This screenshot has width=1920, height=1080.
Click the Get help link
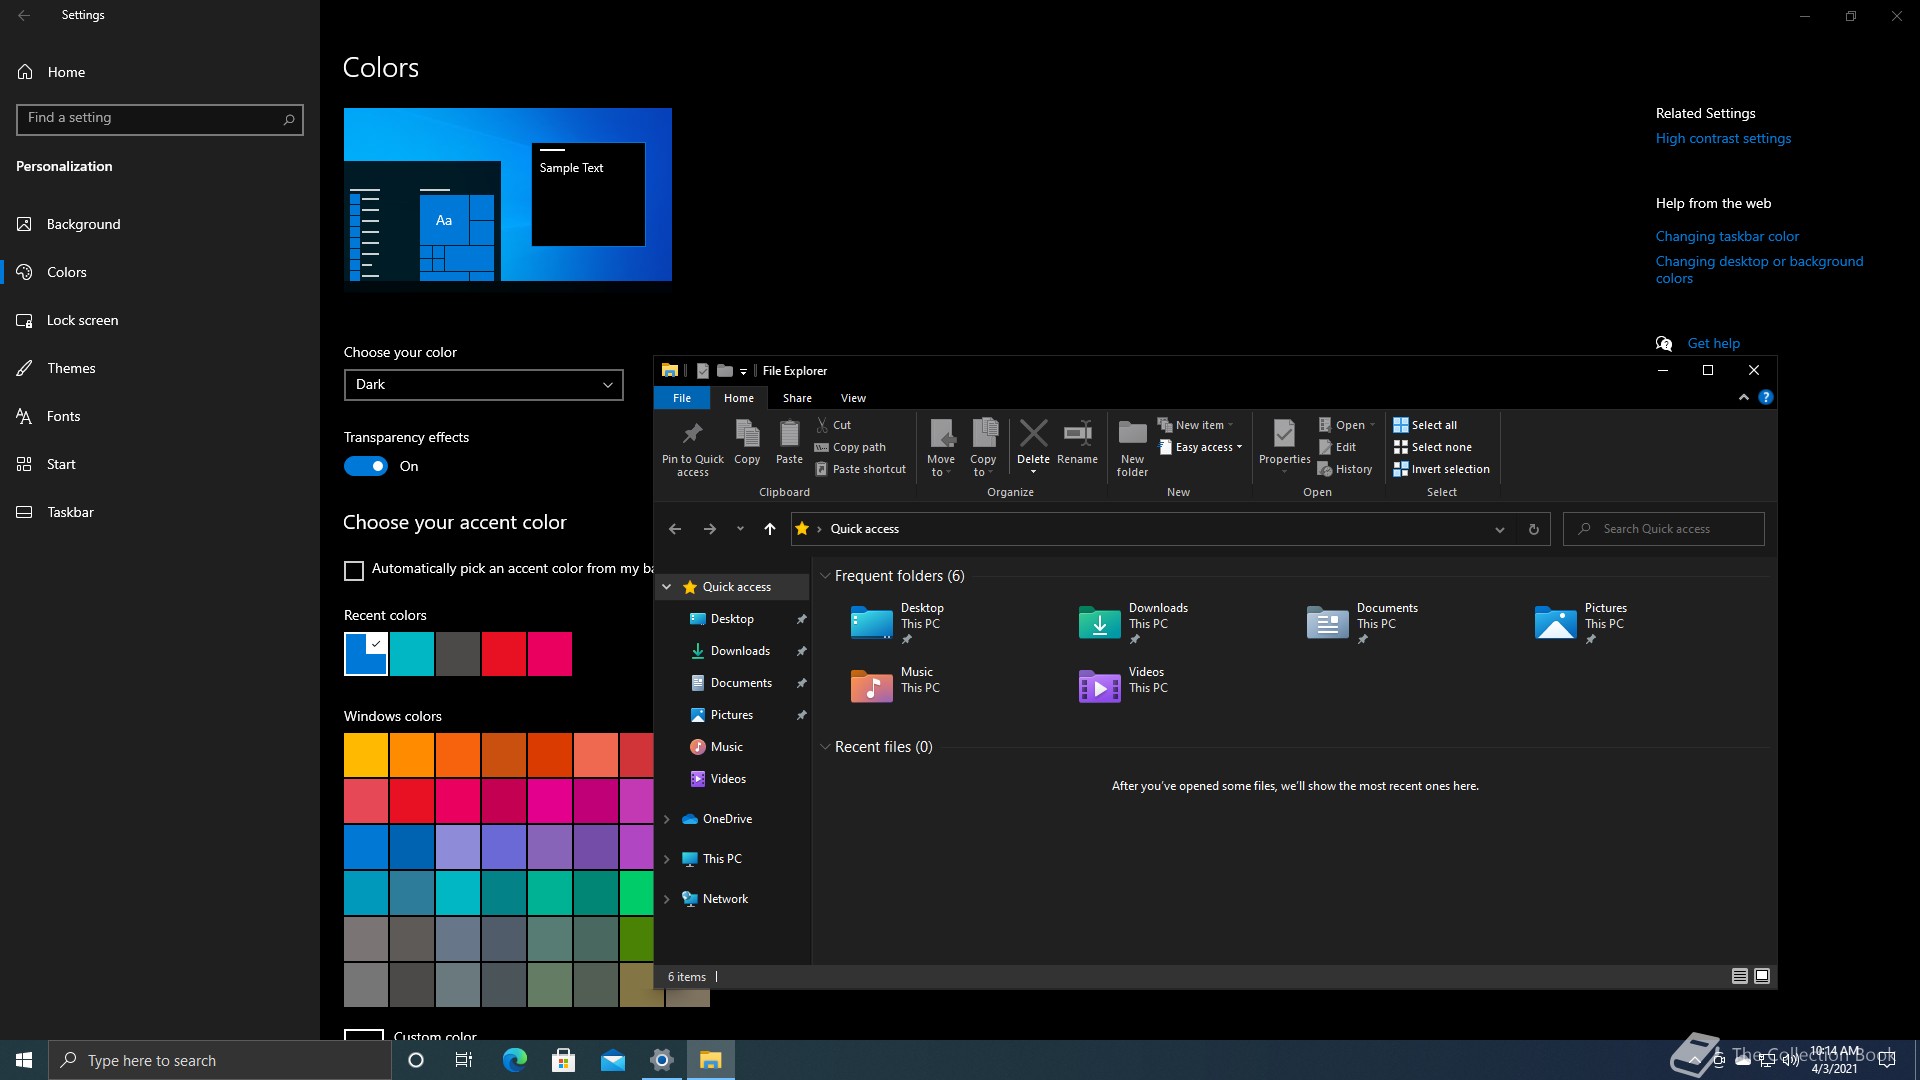click(1713, 343)
